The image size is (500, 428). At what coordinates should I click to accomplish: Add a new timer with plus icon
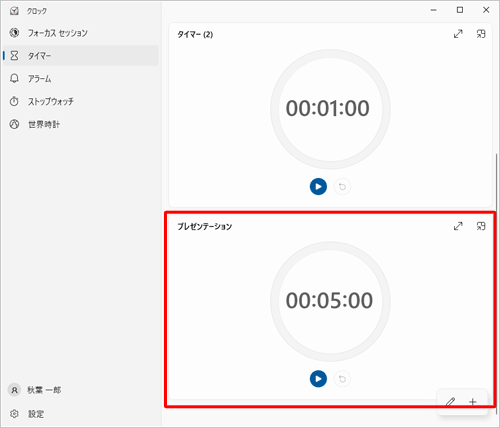tap(473, 402)
